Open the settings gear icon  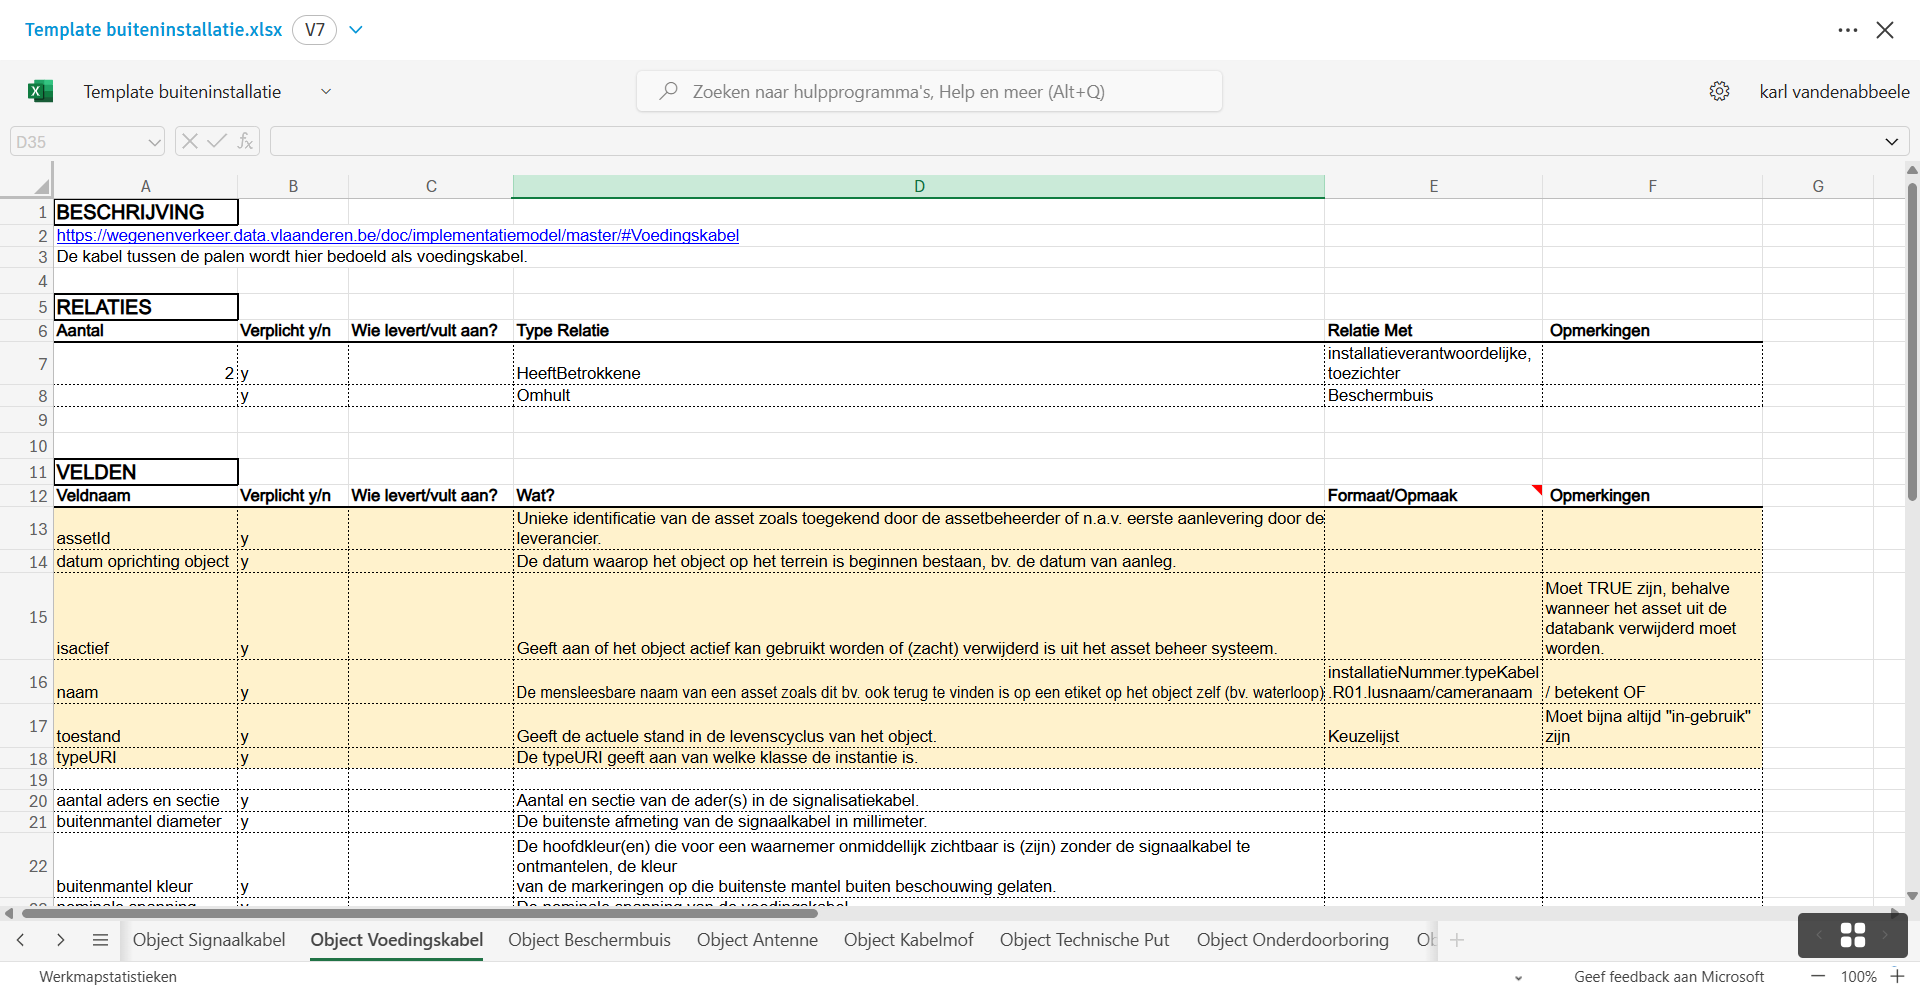1719,92
